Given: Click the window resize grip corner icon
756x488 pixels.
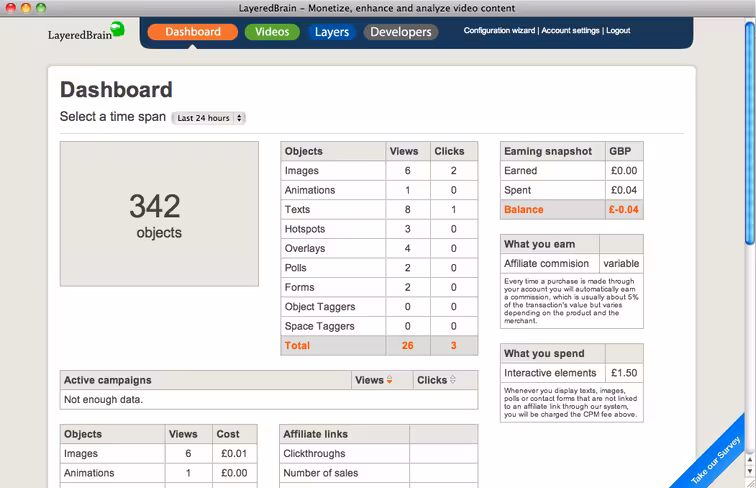Looking at the screenshot, I should coord(750,483).
